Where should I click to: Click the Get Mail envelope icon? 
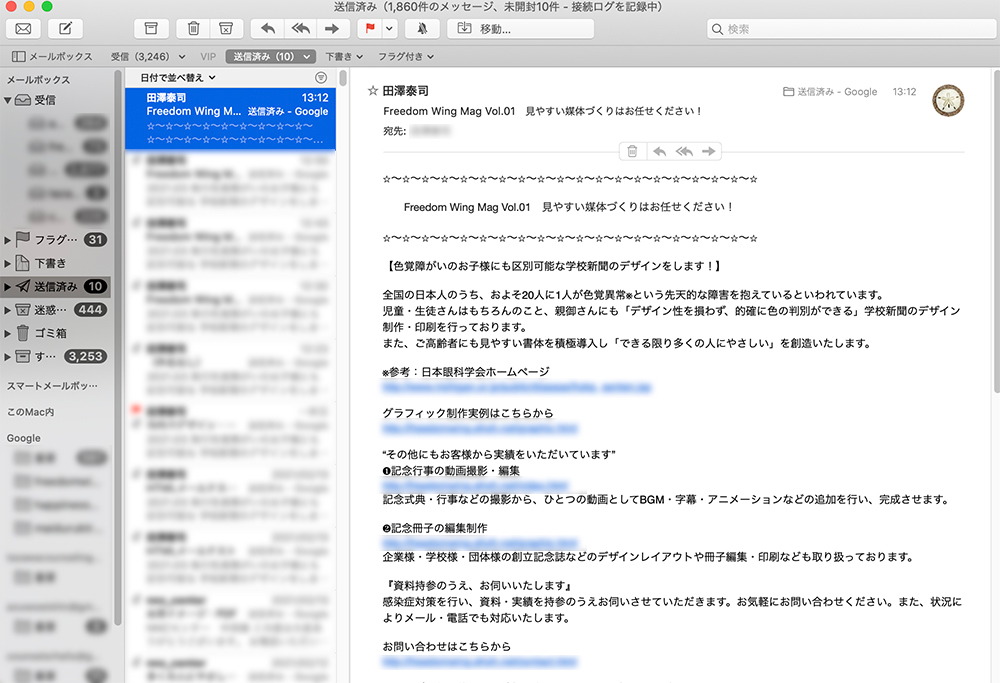[23, 29]
